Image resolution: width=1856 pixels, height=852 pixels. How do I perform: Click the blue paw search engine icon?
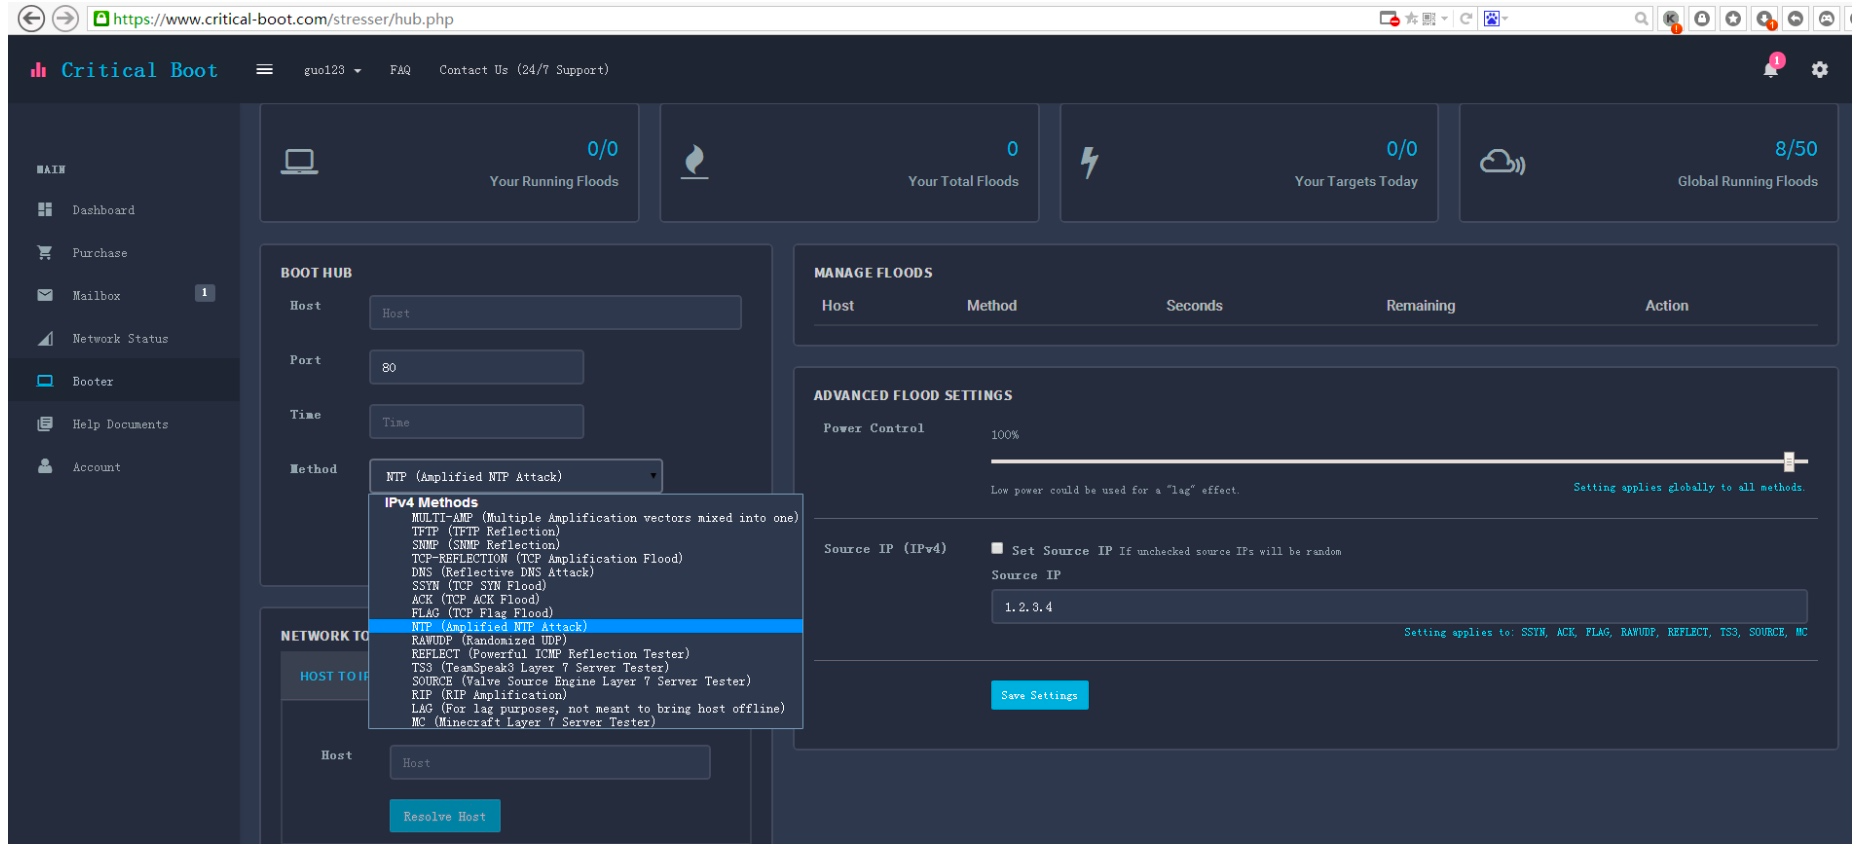pyautogui.click(x=1491, y=18)
